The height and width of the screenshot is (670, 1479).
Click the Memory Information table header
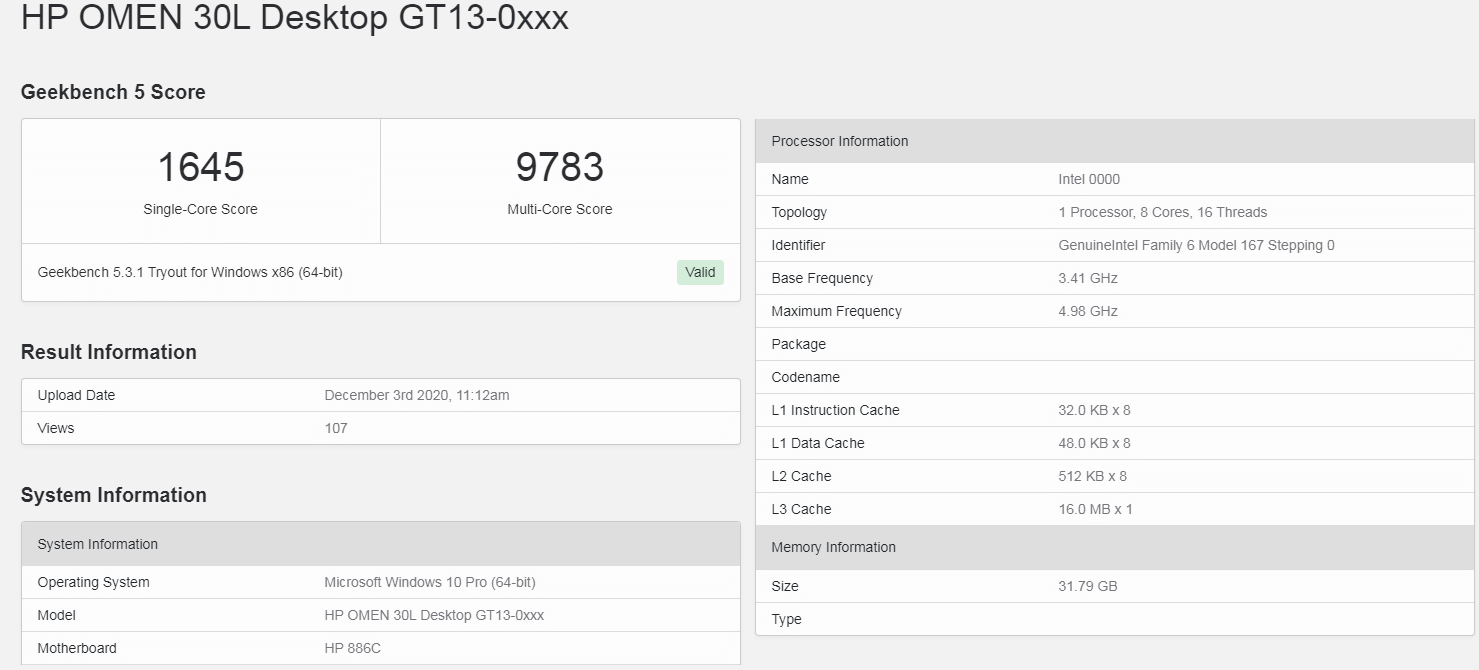pyautogui.click(x=1115, y=547)
